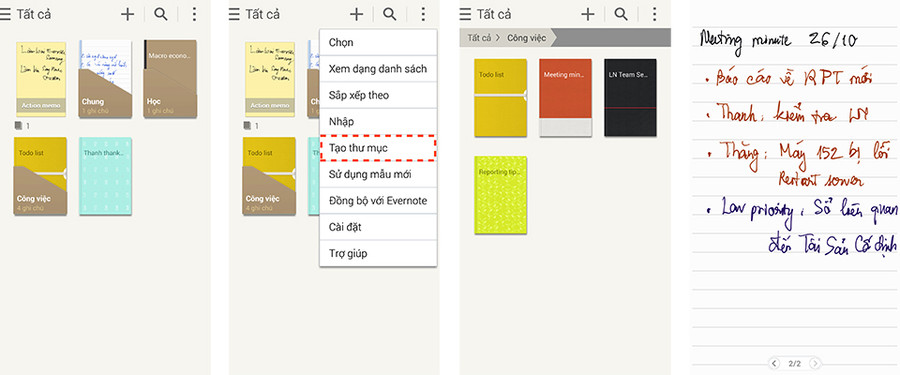Open Action memo note in second screen
This screenshot has width=900, height=375.
(270, 79)
